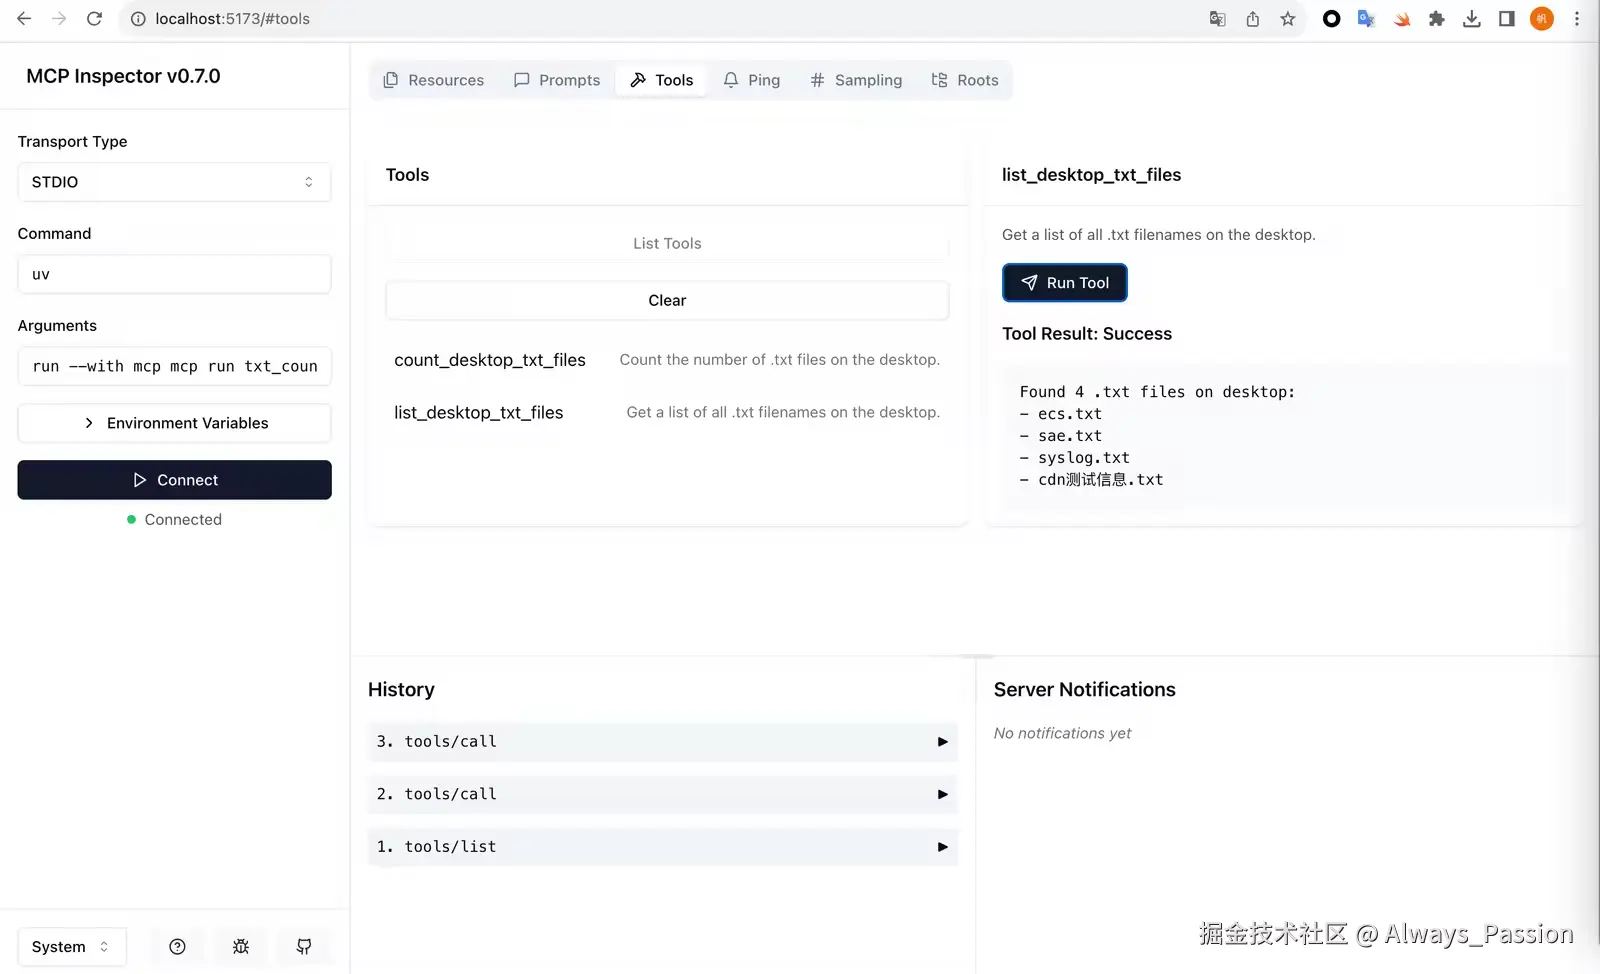1600x974 pixels.
Task: Open the Google Translate extension
Action: [1366, 19]
